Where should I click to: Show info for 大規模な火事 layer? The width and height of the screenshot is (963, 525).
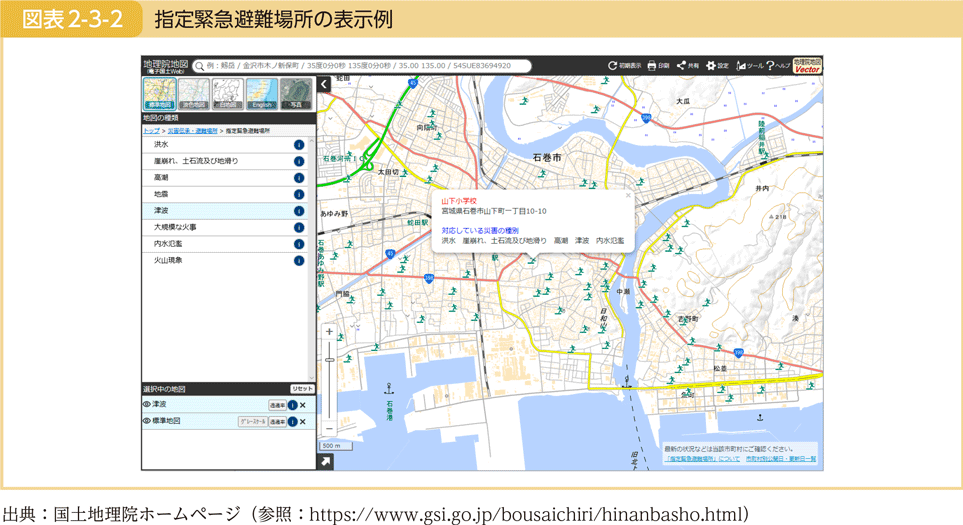(x=299, y=228)
